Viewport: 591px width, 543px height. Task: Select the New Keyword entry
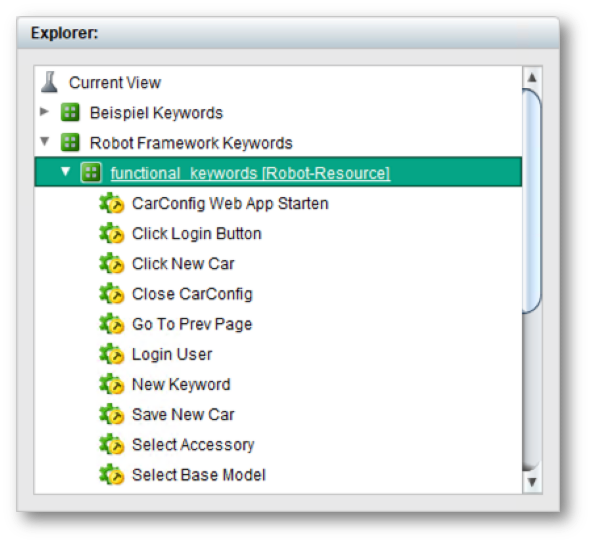tap(181, 384)
